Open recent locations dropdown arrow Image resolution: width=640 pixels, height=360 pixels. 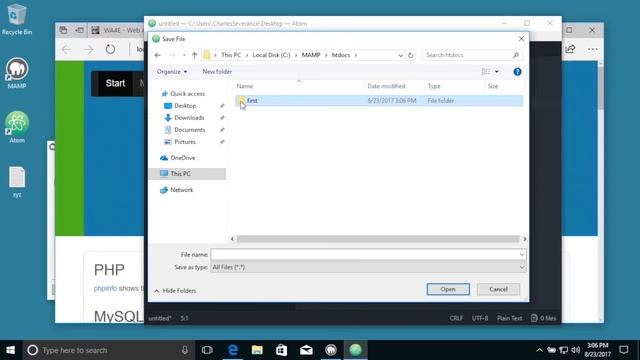pos(184,55)
